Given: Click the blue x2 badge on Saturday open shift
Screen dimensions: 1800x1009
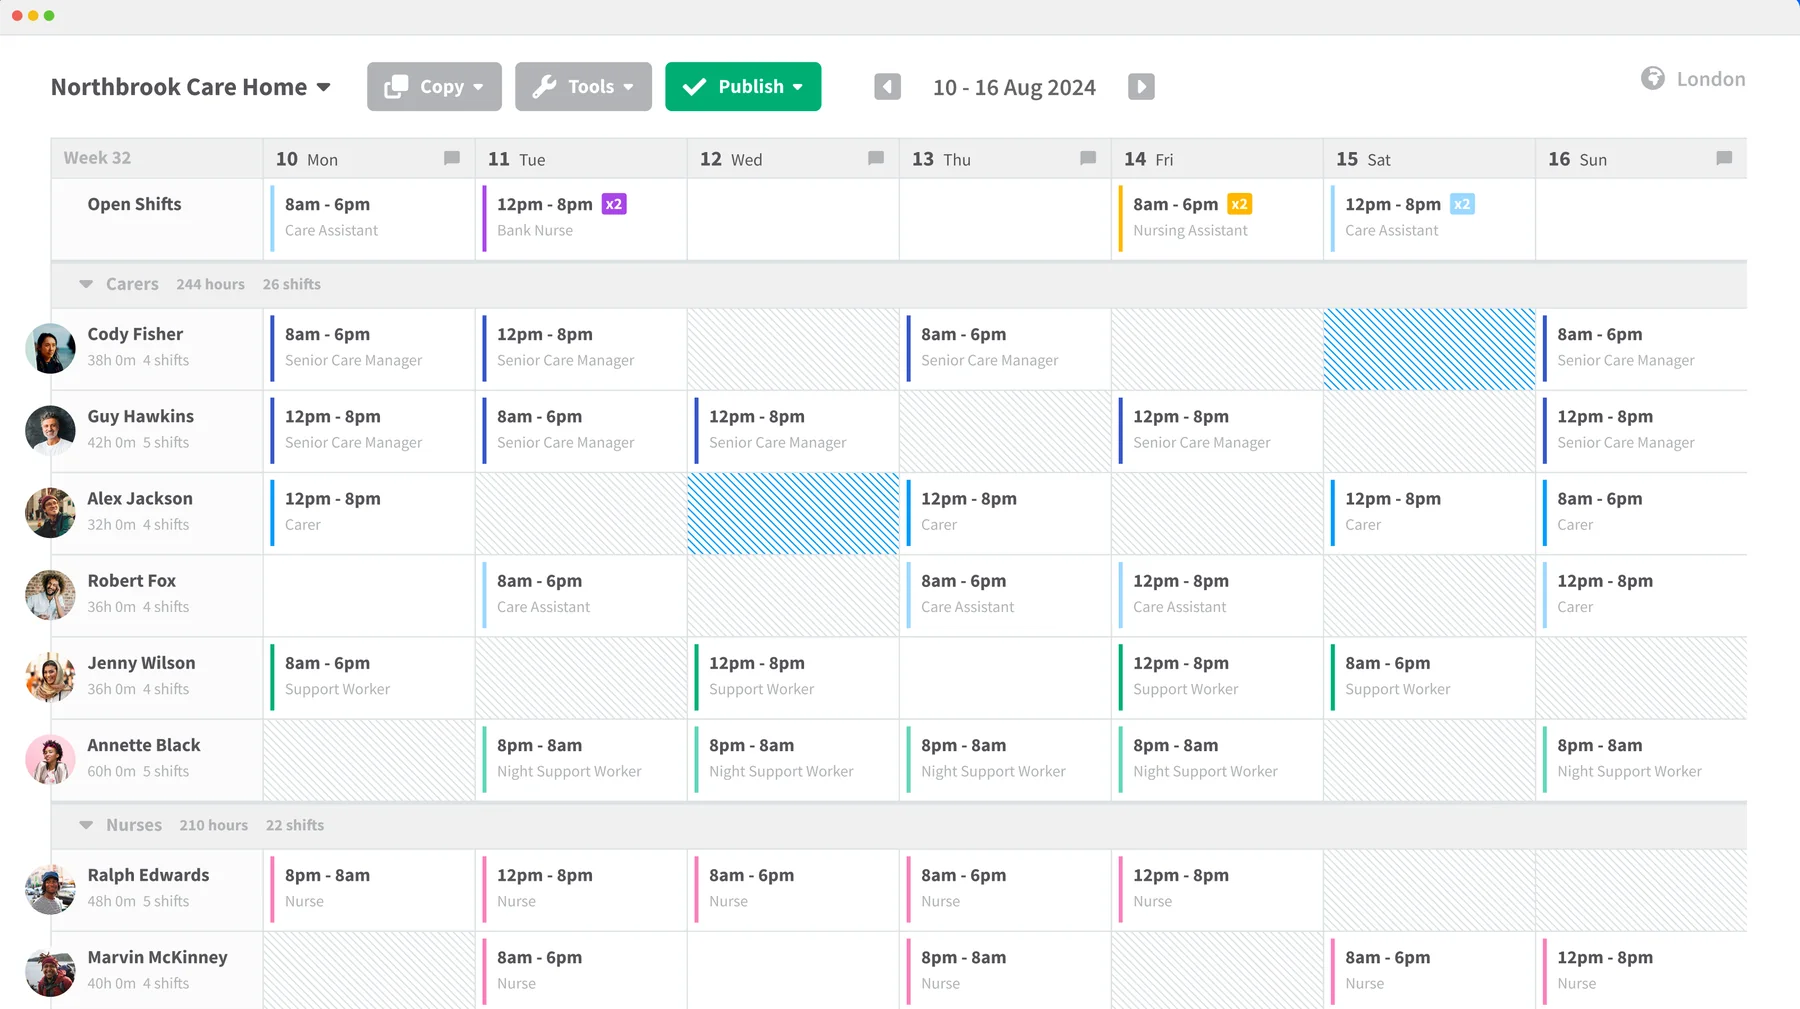Looking at the screenshot, I should click(1462, 204).
